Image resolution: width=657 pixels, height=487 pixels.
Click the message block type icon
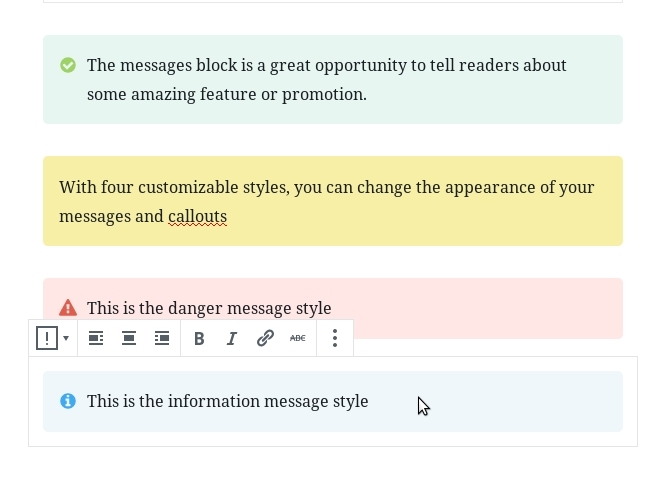[47, 338]
